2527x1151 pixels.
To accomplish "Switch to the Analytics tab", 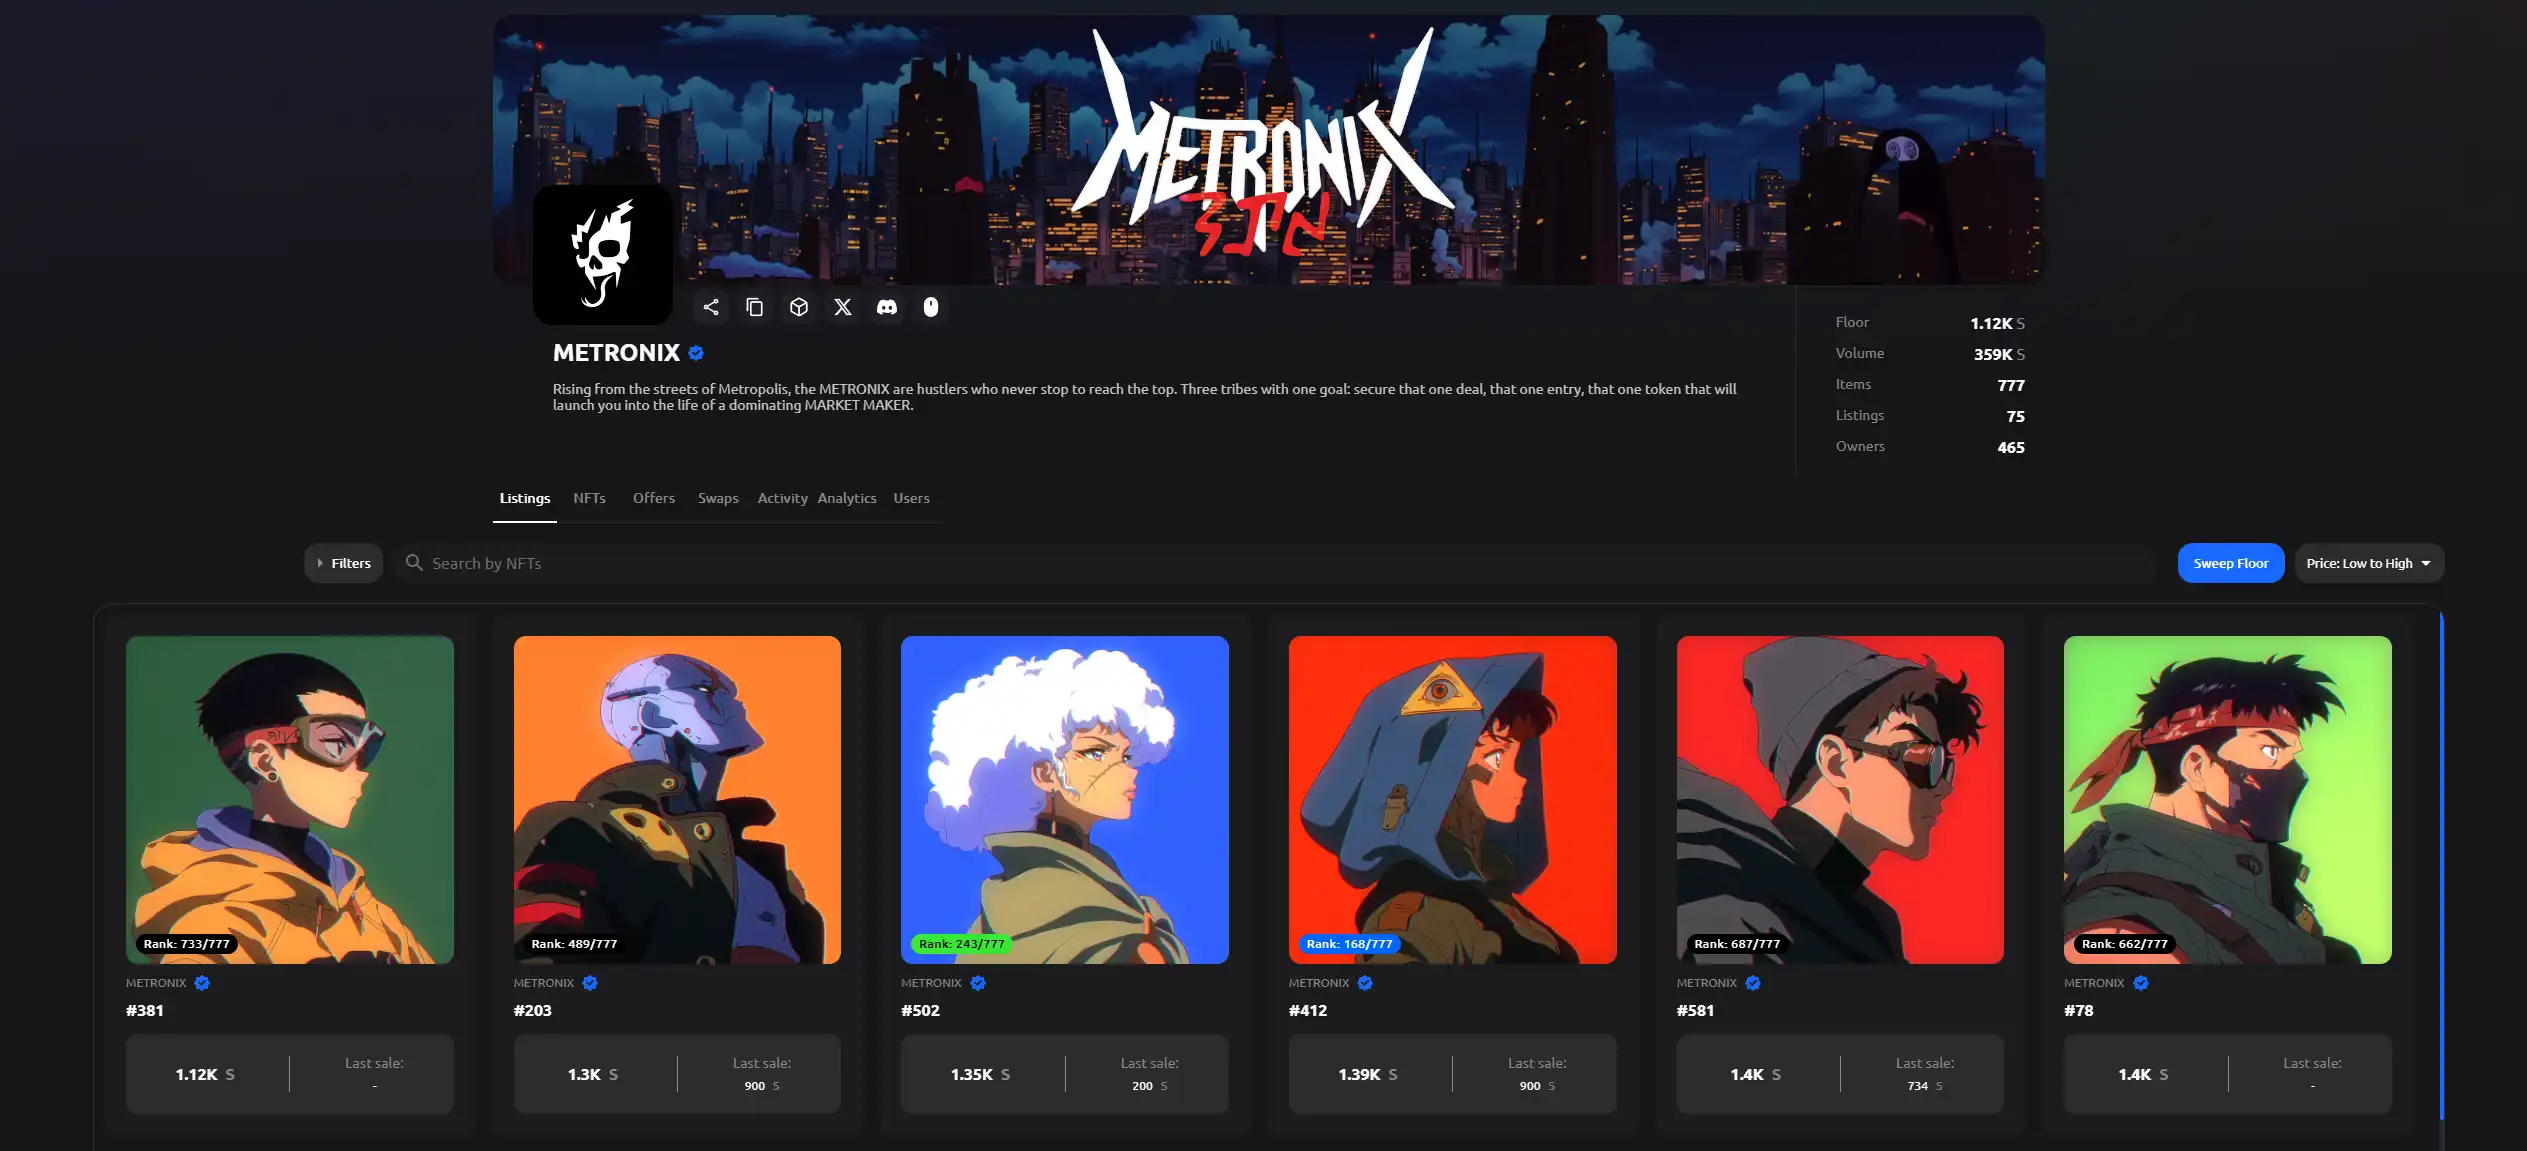I will pos(846,498).
